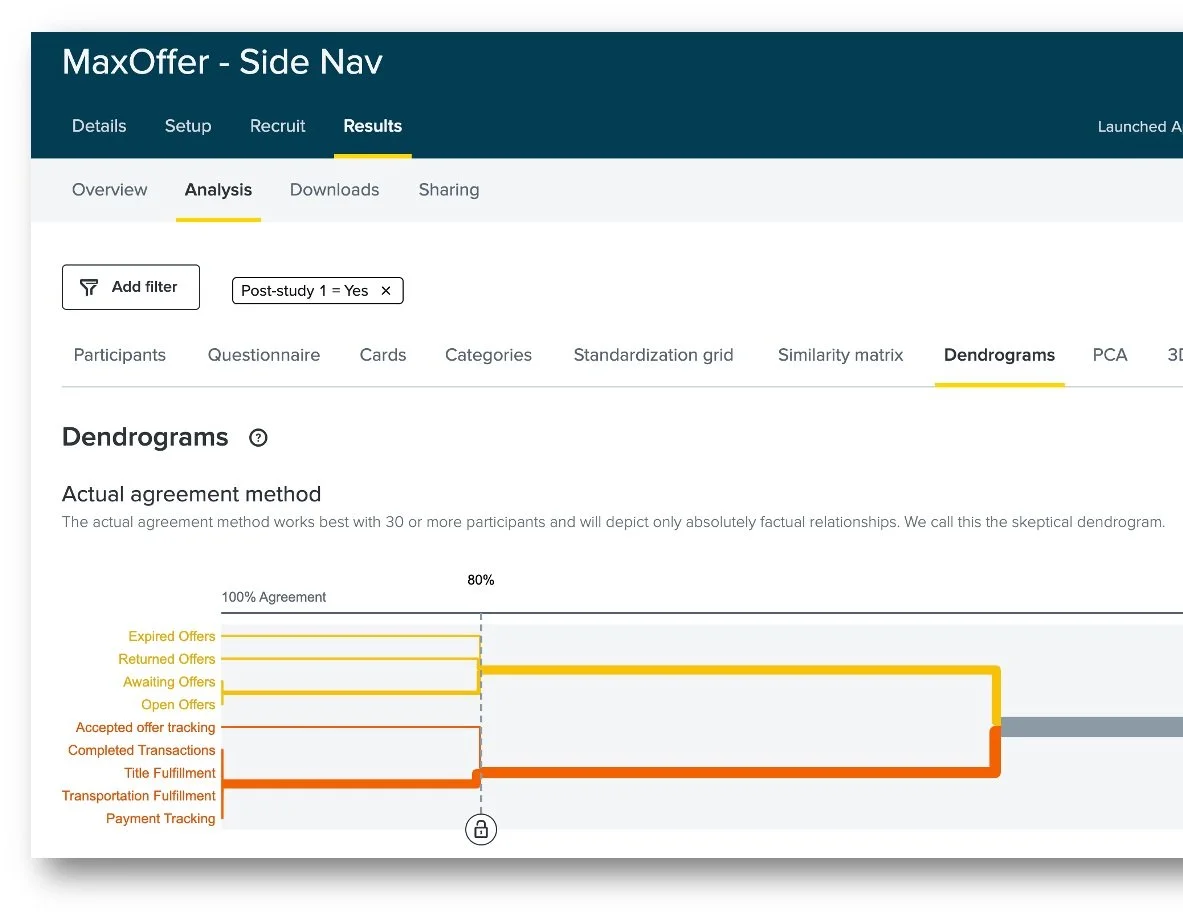Open the Sharing sub-tab
1183x920 pixels.
click(x=449, y=189)
